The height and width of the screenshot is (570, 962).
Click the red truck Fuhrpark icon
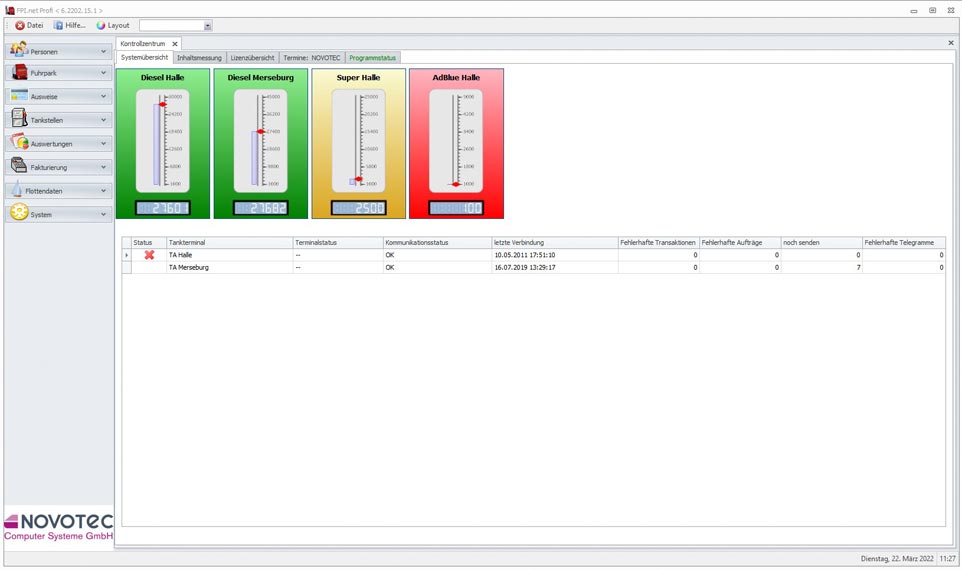19,73
